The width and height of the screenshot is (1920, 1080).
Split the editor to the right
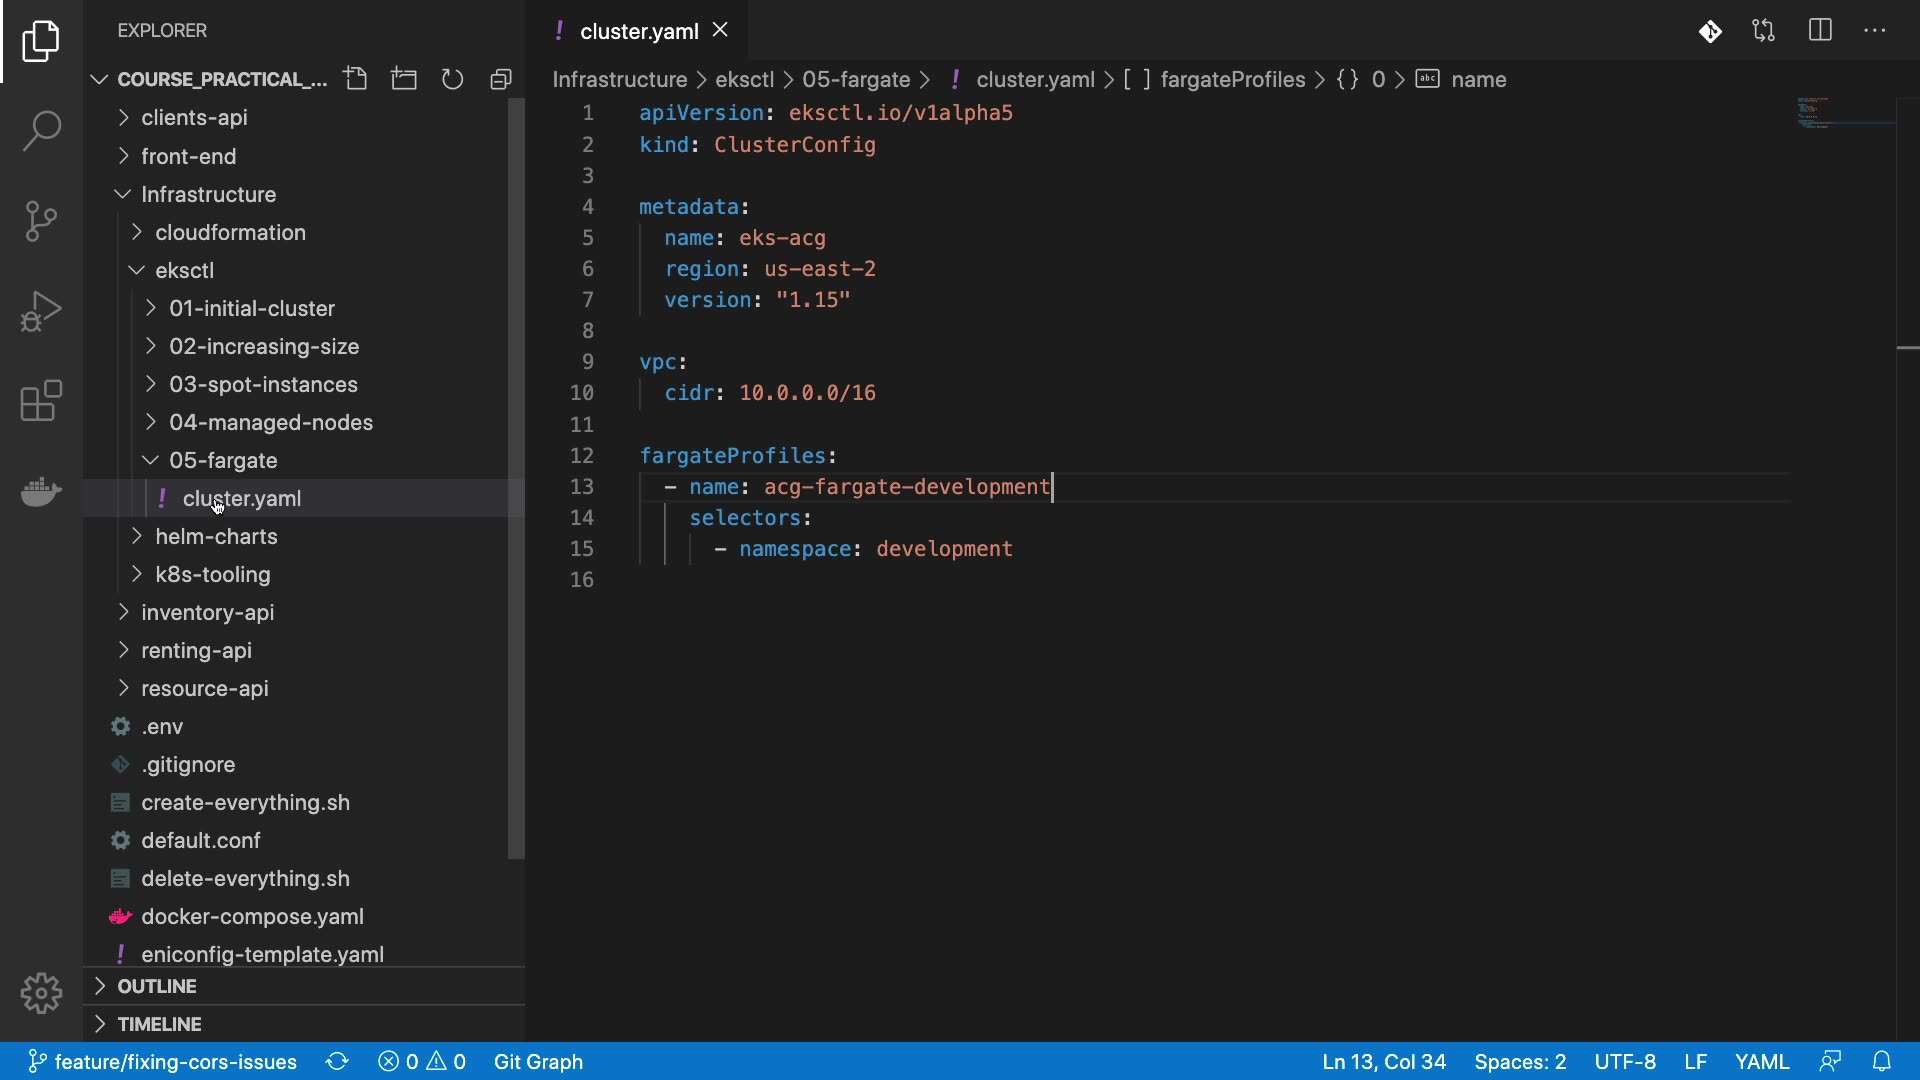(1820, 31)
